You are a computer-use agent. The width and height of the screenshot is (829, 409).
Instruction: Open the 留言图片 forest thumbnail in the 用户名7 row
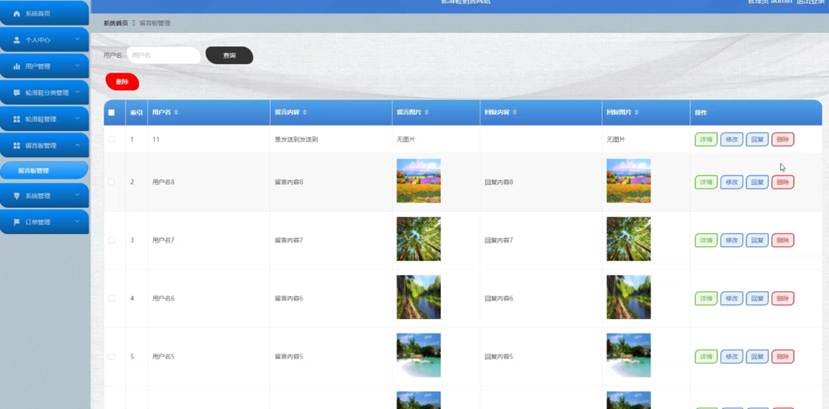pyautogui.click(x=419, y=239)
